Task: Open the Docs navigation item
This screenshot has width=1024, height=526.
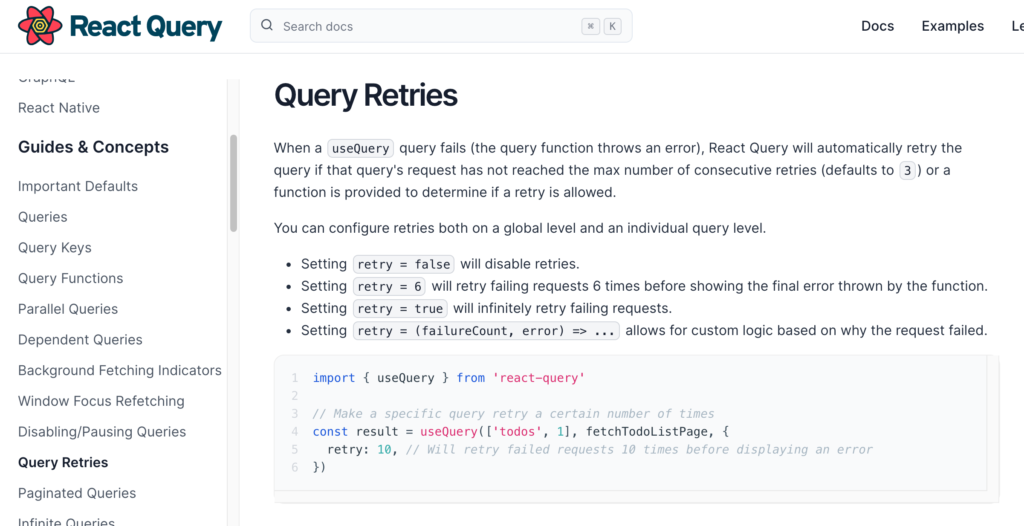Action: point(878,26)
